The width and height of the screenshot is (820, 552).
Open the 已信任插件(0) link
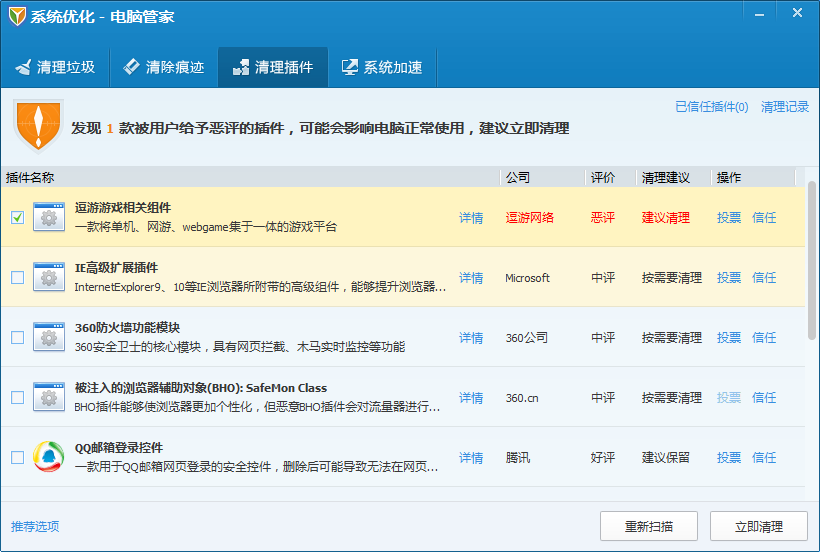(712, 107)
